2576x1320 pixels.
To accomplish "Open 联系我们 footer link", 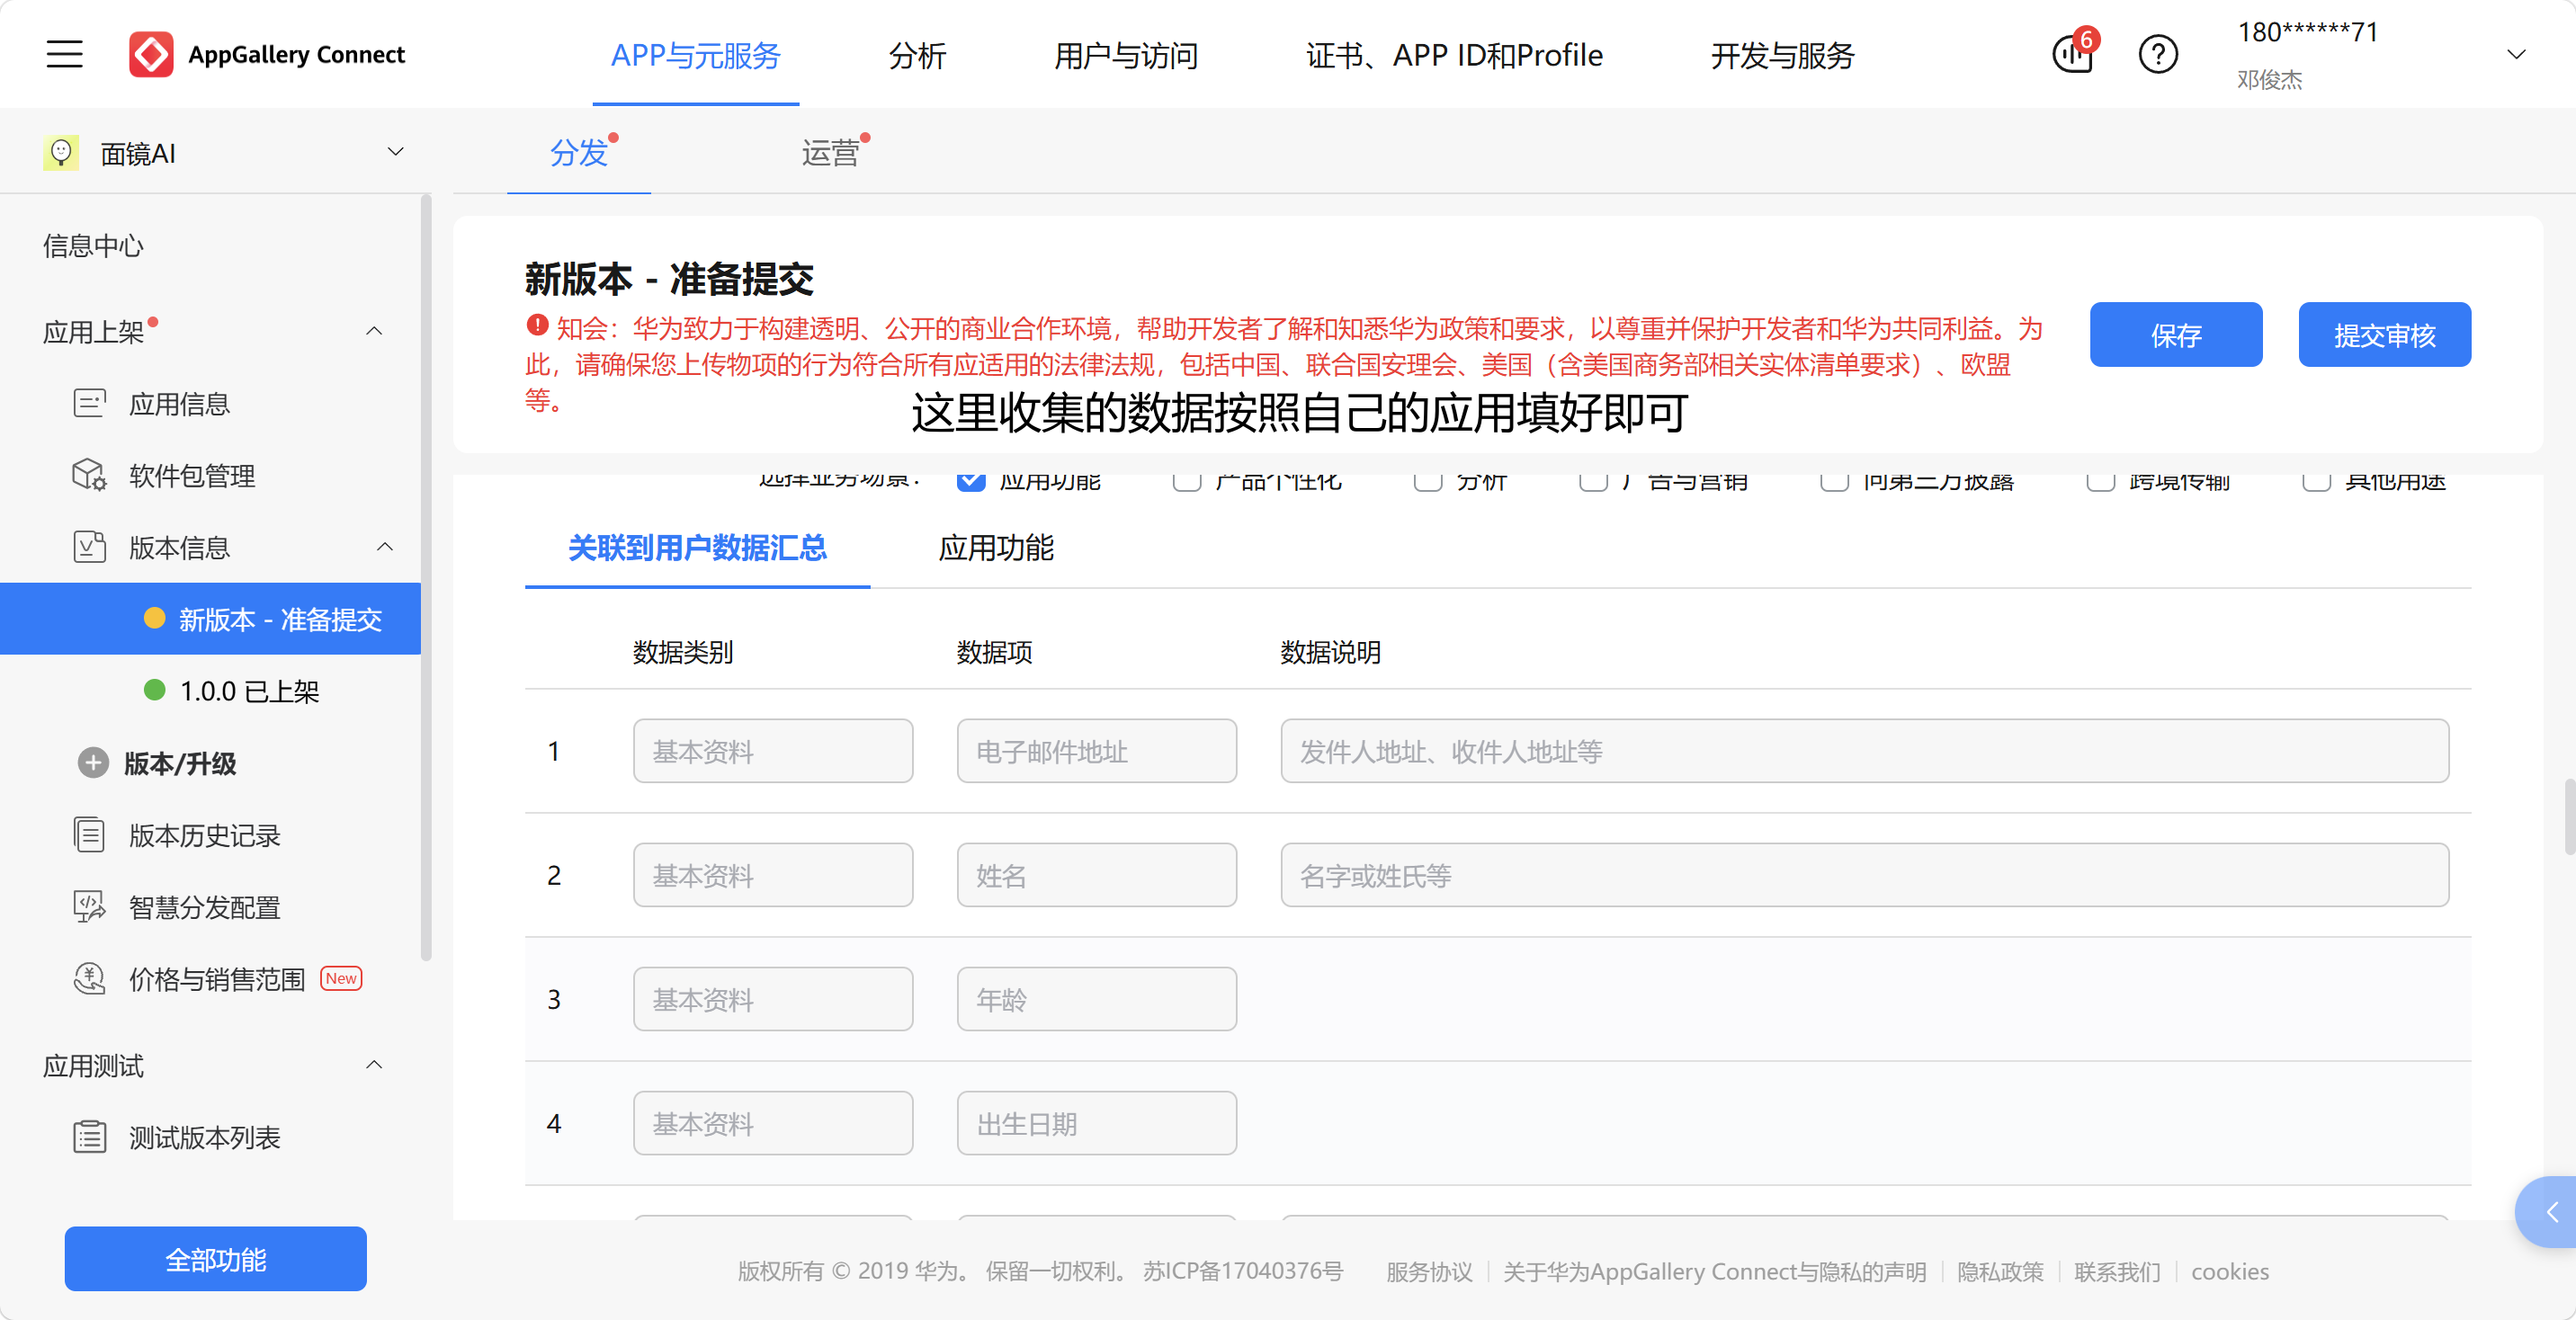I will (x=2117, y=1272).
